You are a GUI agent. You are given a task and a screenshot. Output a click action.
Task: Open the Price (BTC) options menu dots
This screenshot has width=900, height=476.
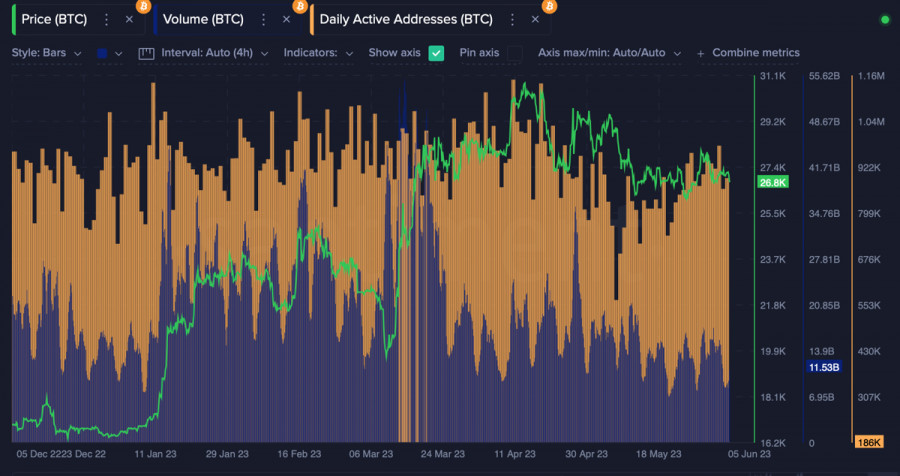(106, 19)
